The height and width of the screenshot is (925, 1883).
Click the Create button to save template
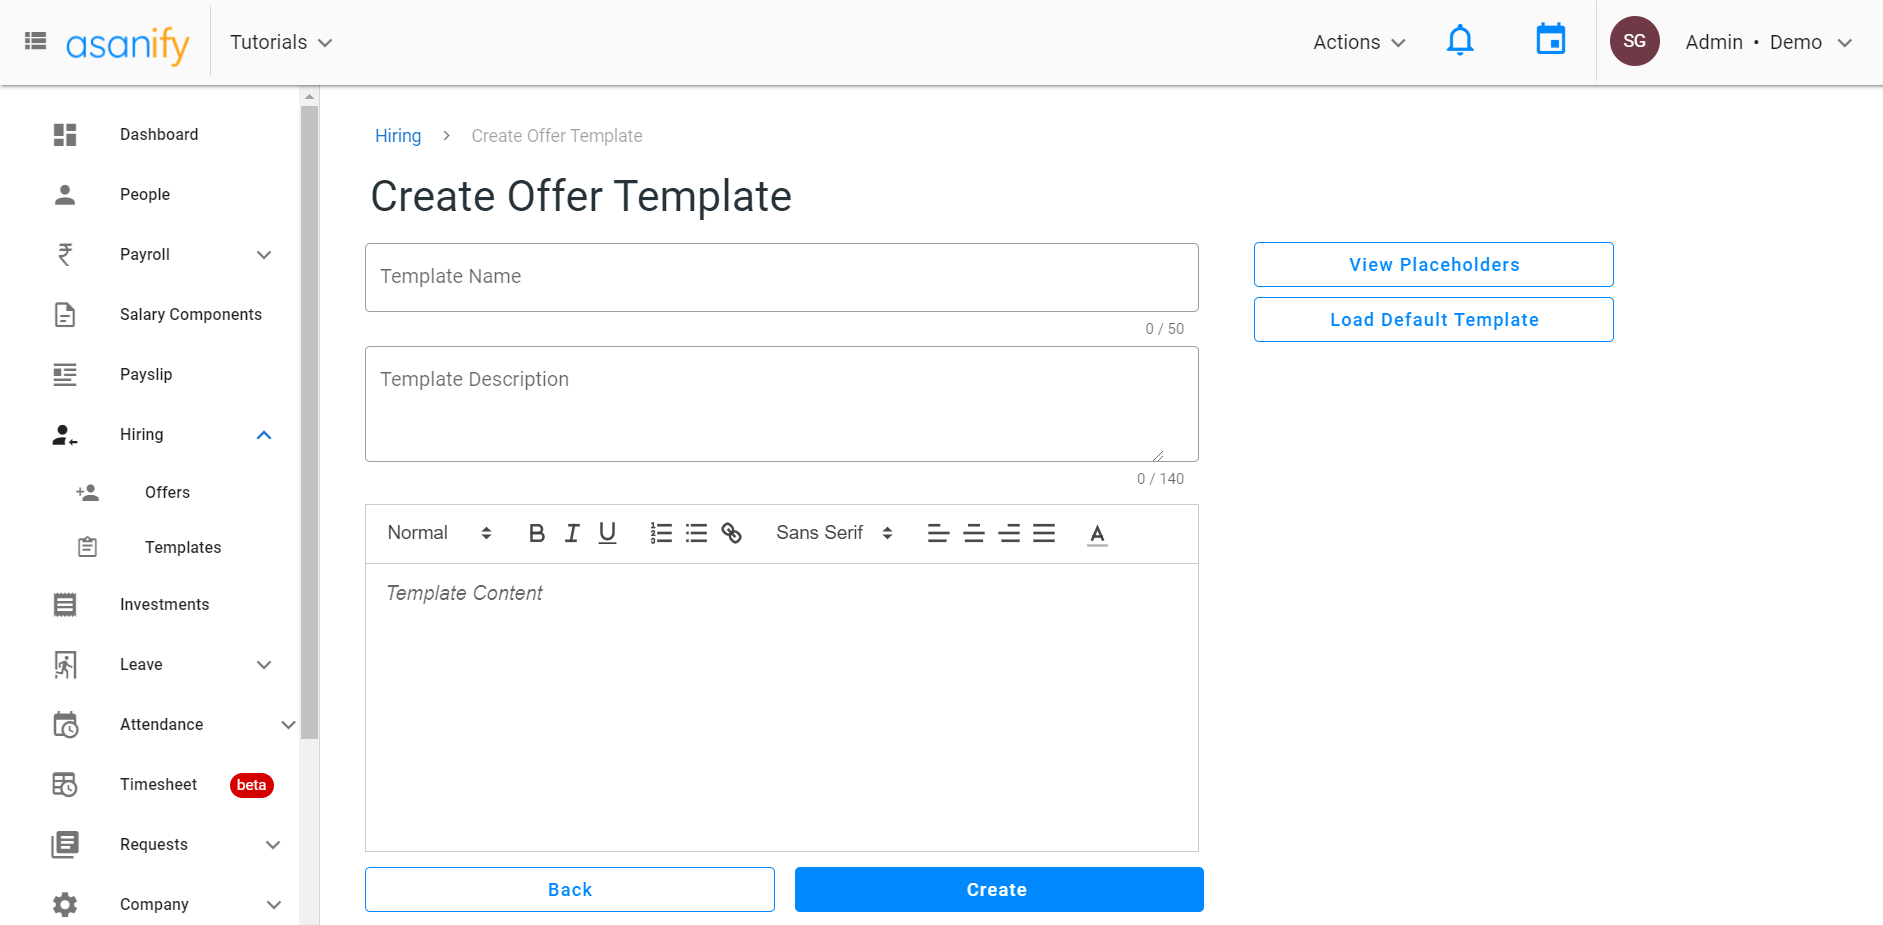click(x=998, y=889)
